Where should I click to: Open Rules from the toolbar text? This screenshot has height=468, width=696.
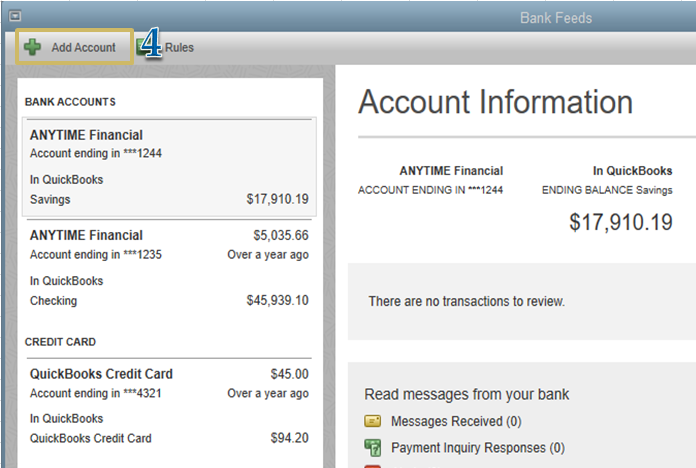180,47
